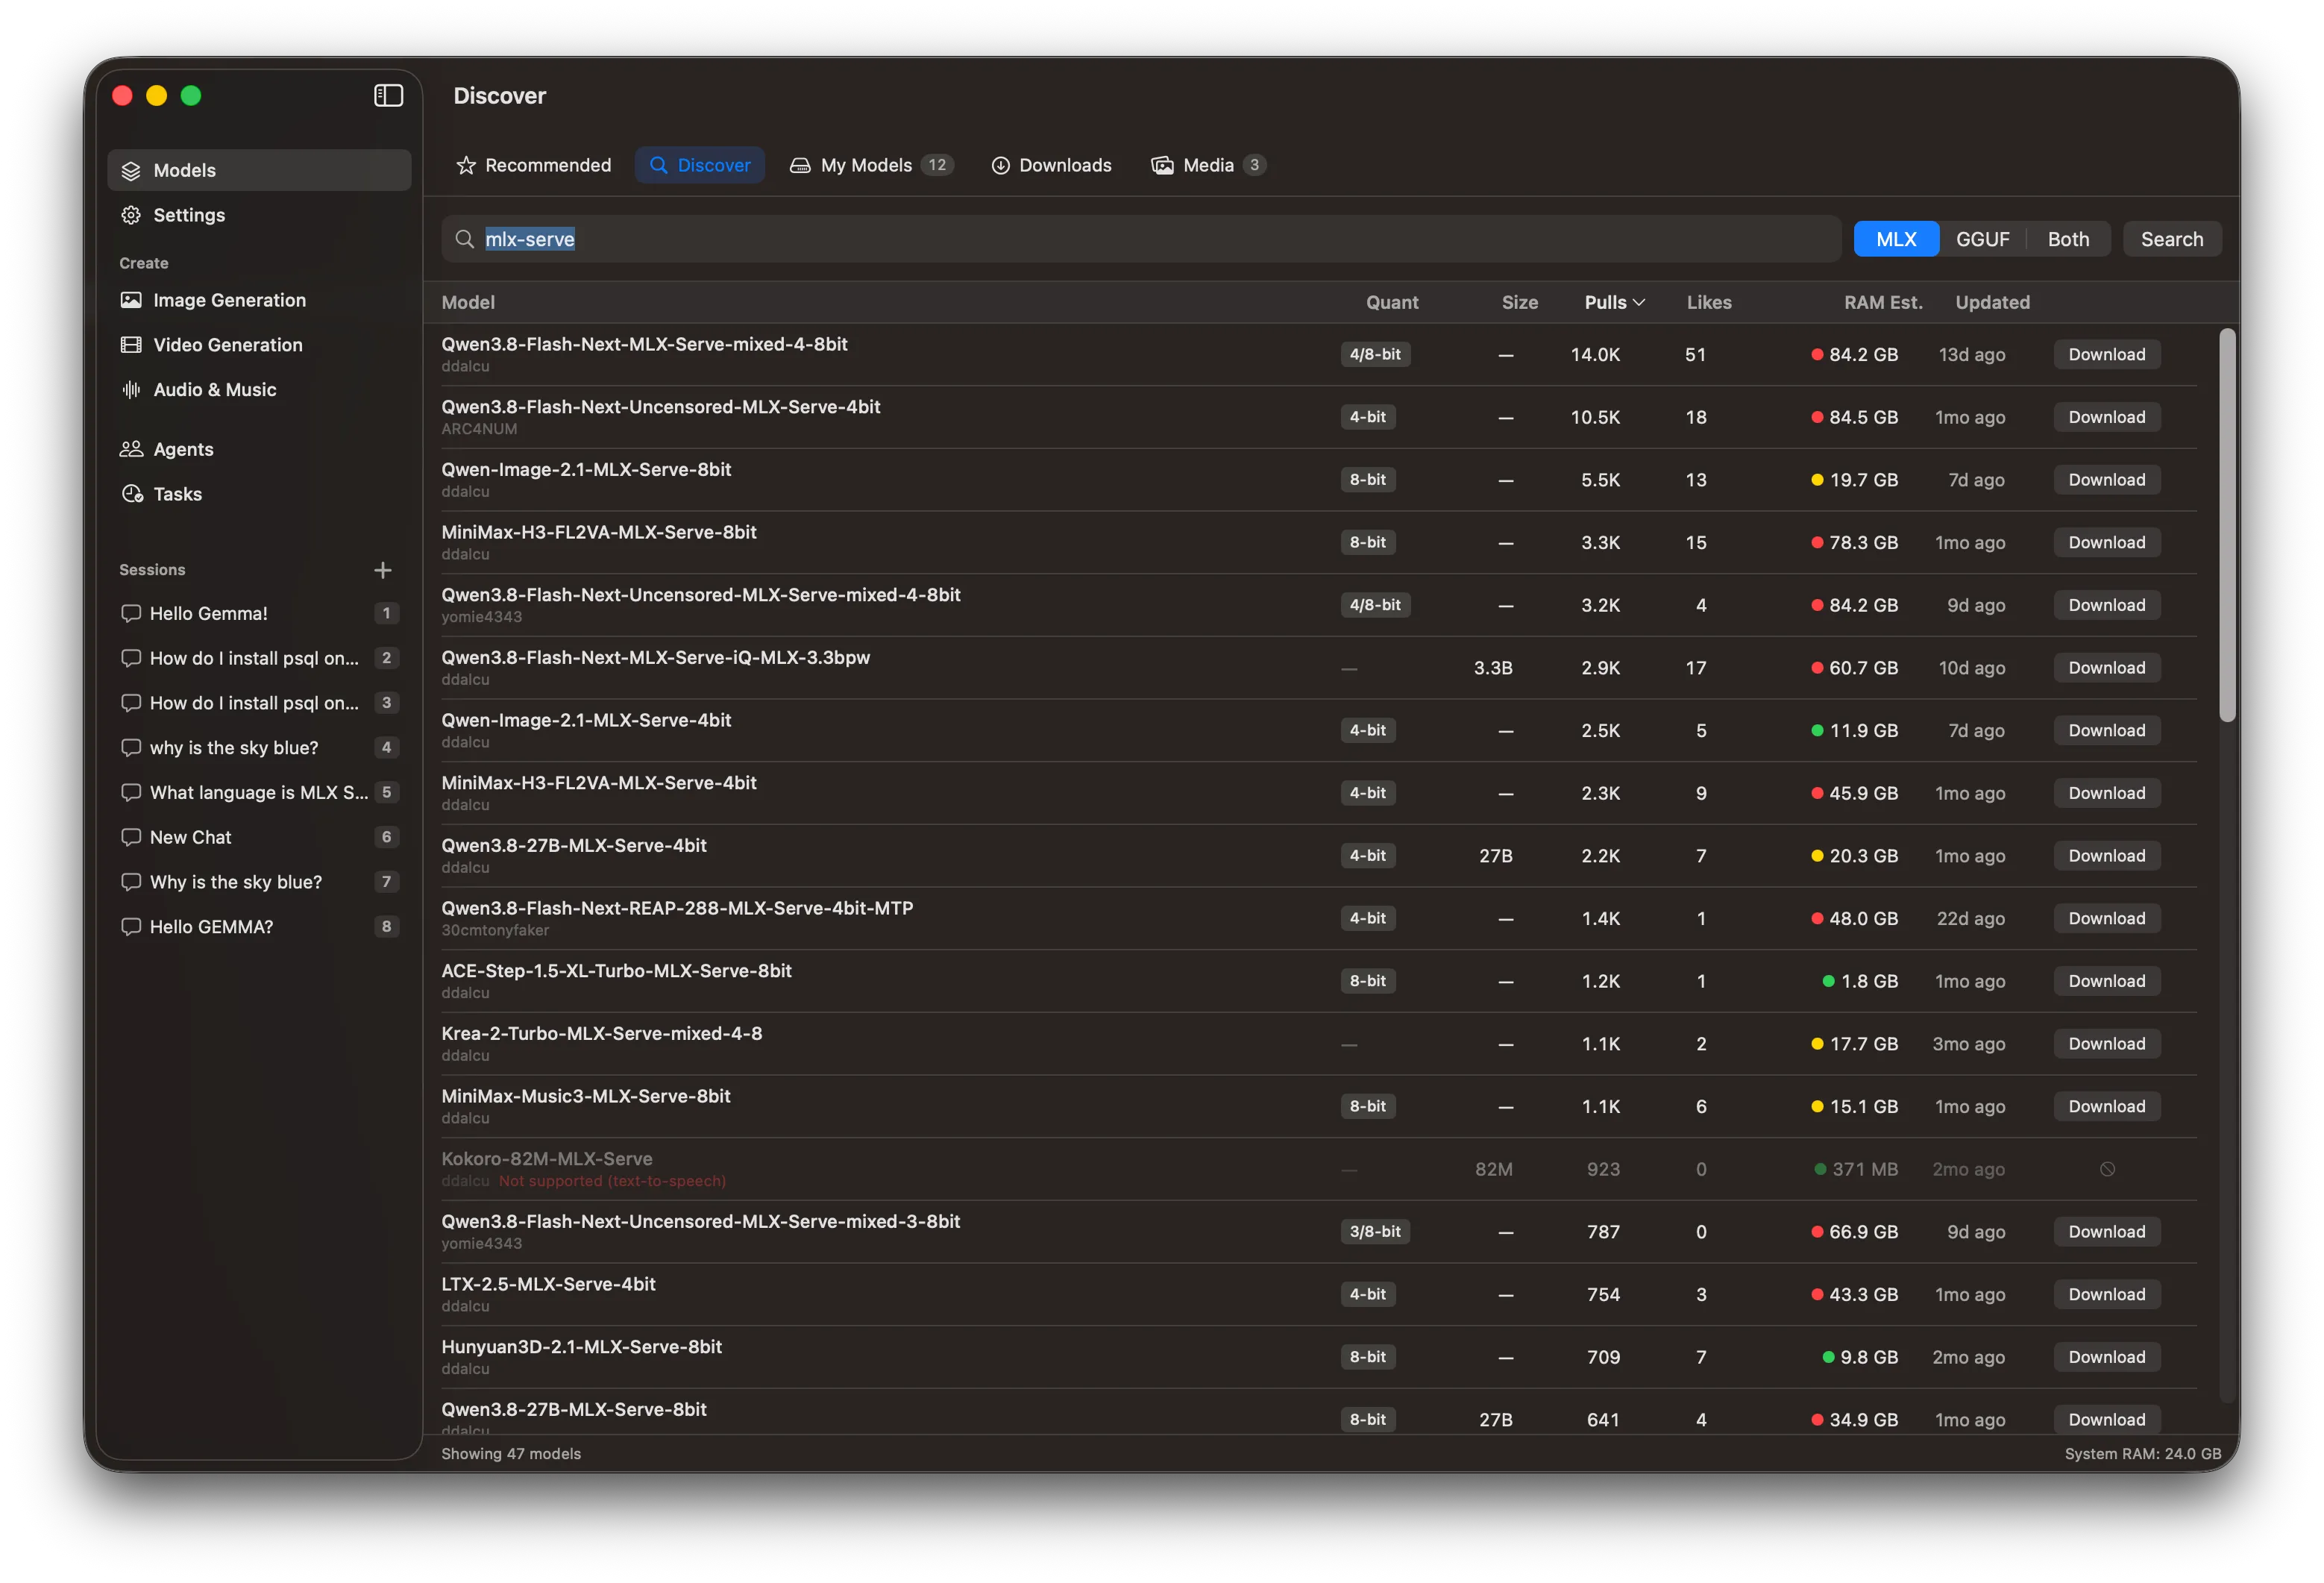Click the Models stack icon in sidebar
This screenshot has width=2324, height=1583.
[131, 170]
